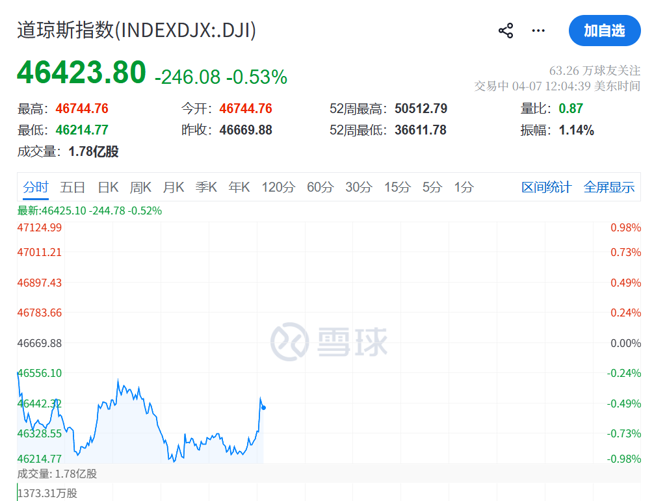This screenshot has height=501, width=667.
Task: Select the 15分 interval tab
Action: click(397, 187)
